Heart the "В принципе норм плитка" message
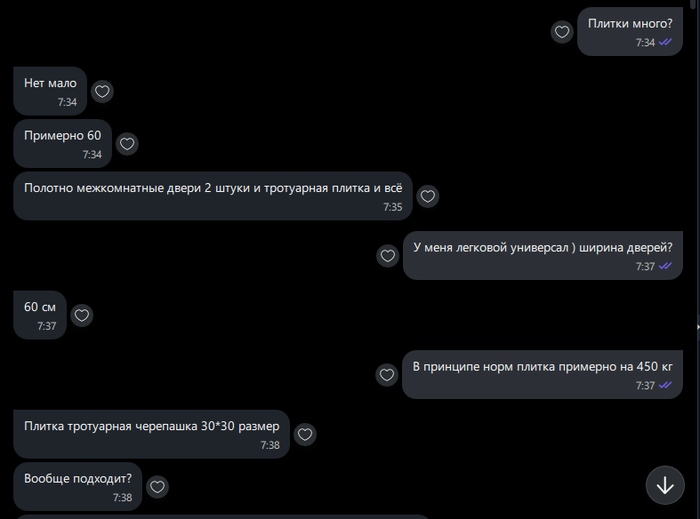 pyautogui.click(x=387, y=375)
